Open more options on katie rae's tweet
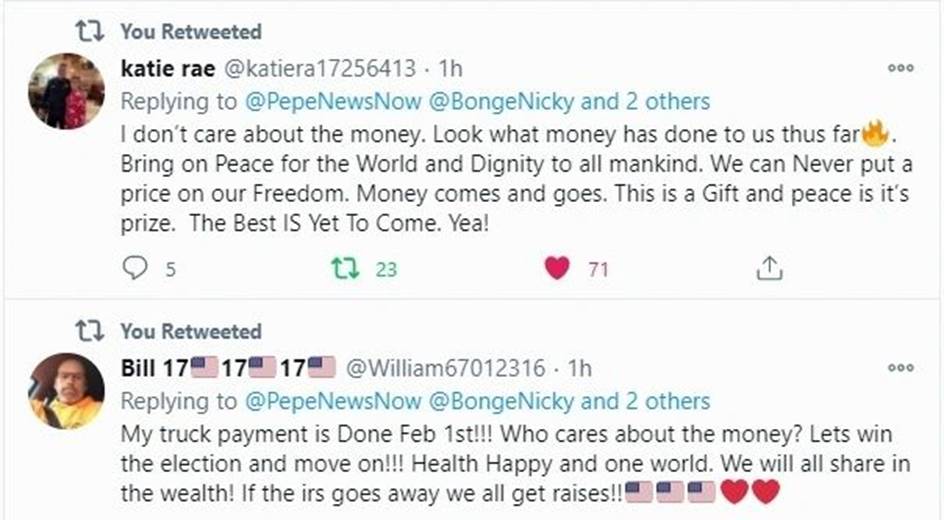The width and height of the screenshot is (944, 520). 901,68
